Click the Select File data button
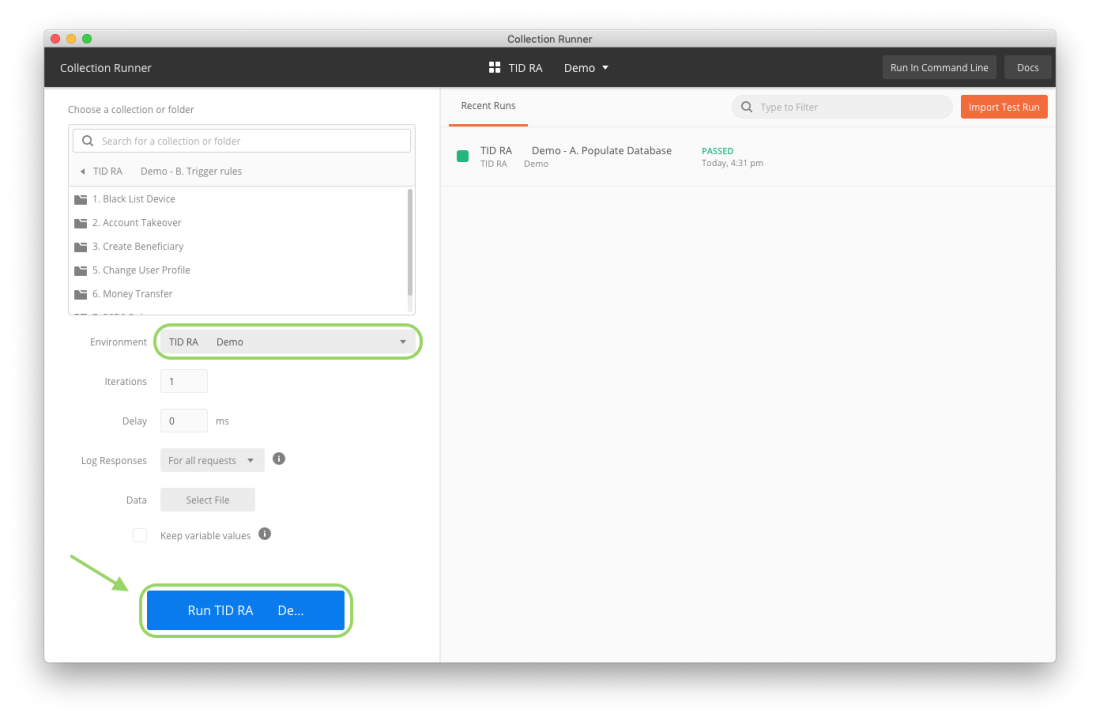This screenshot has height=721, width=1100. [x=208, y=500]
